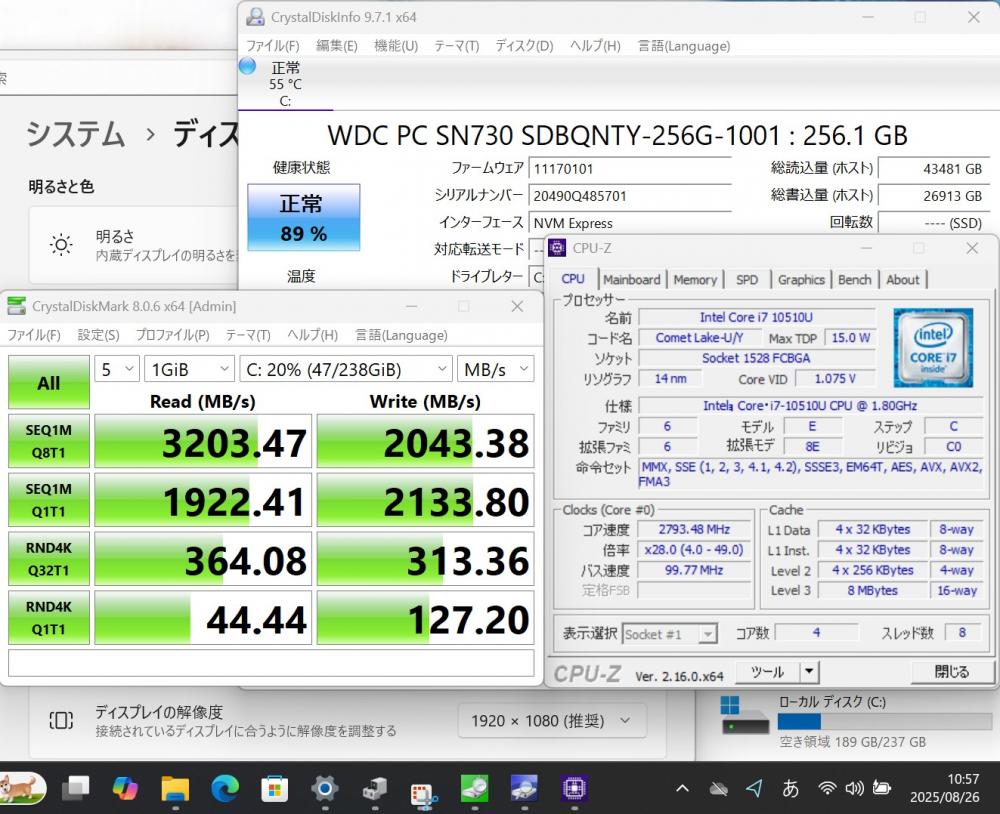Click the clock showing 10:57 in taskbar
The width and height of the screenshot is (1000, 814).
[x=962, y=779]
